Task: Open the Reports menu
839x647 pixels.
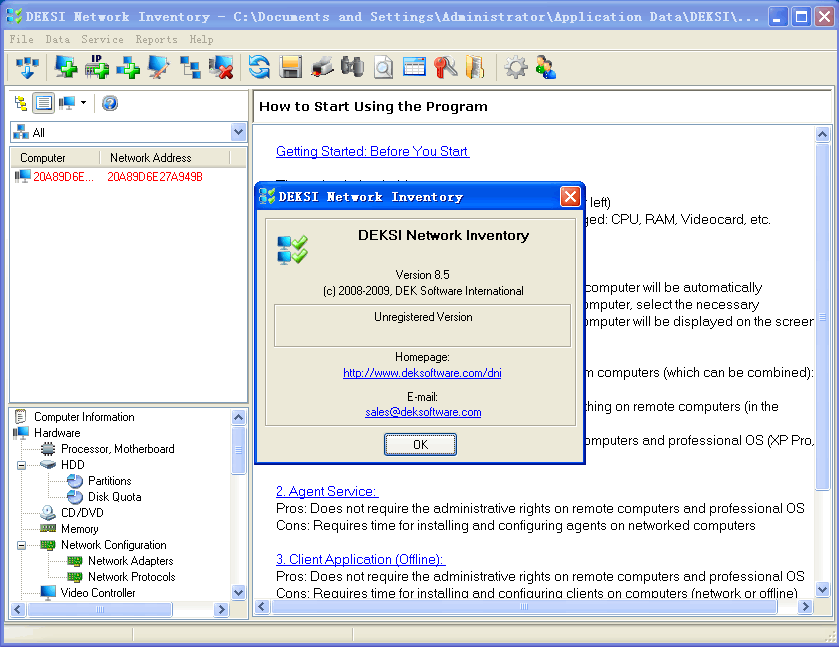Action: coord(156,39)
